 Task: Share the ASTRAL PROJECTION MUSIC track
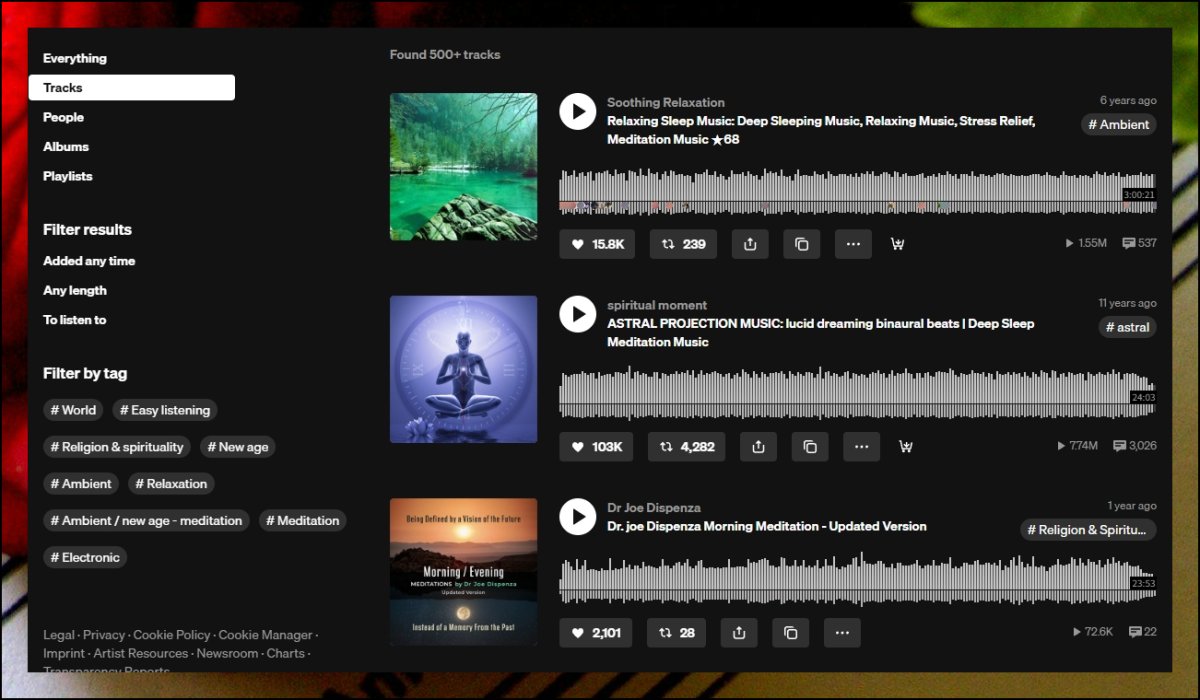click(x=758, y=447)
